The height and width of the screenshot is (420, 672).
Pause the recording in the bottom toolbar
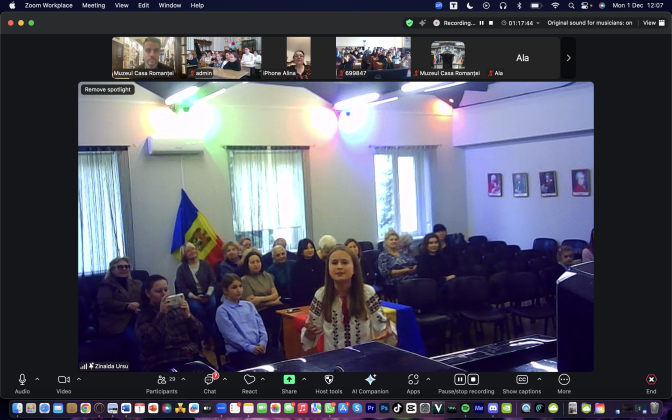460,380
